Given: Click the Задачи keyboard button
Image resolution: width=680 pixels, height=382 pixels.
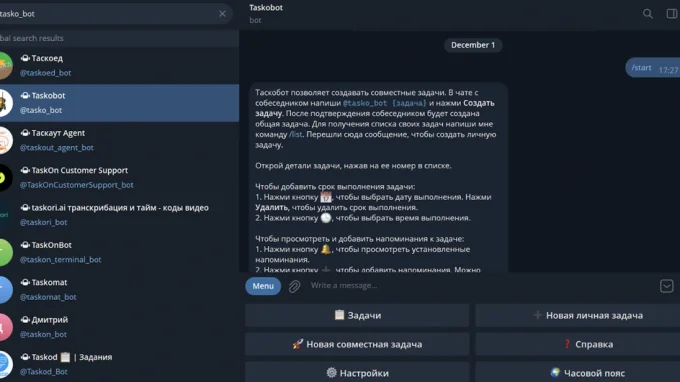Looking at the screenshot, I should click(x=357, y=315).
